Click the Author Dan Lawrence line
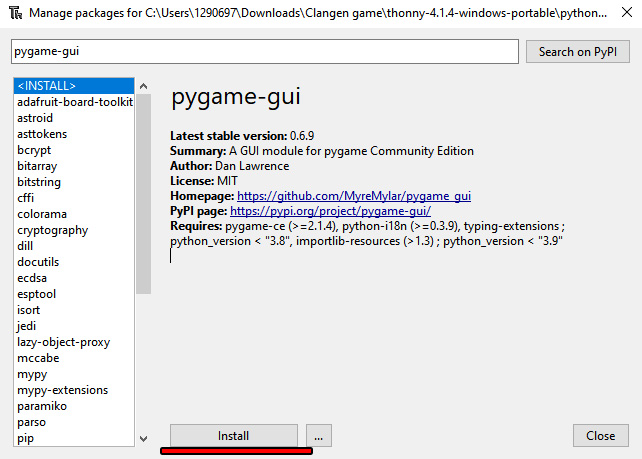 [229, 166]
